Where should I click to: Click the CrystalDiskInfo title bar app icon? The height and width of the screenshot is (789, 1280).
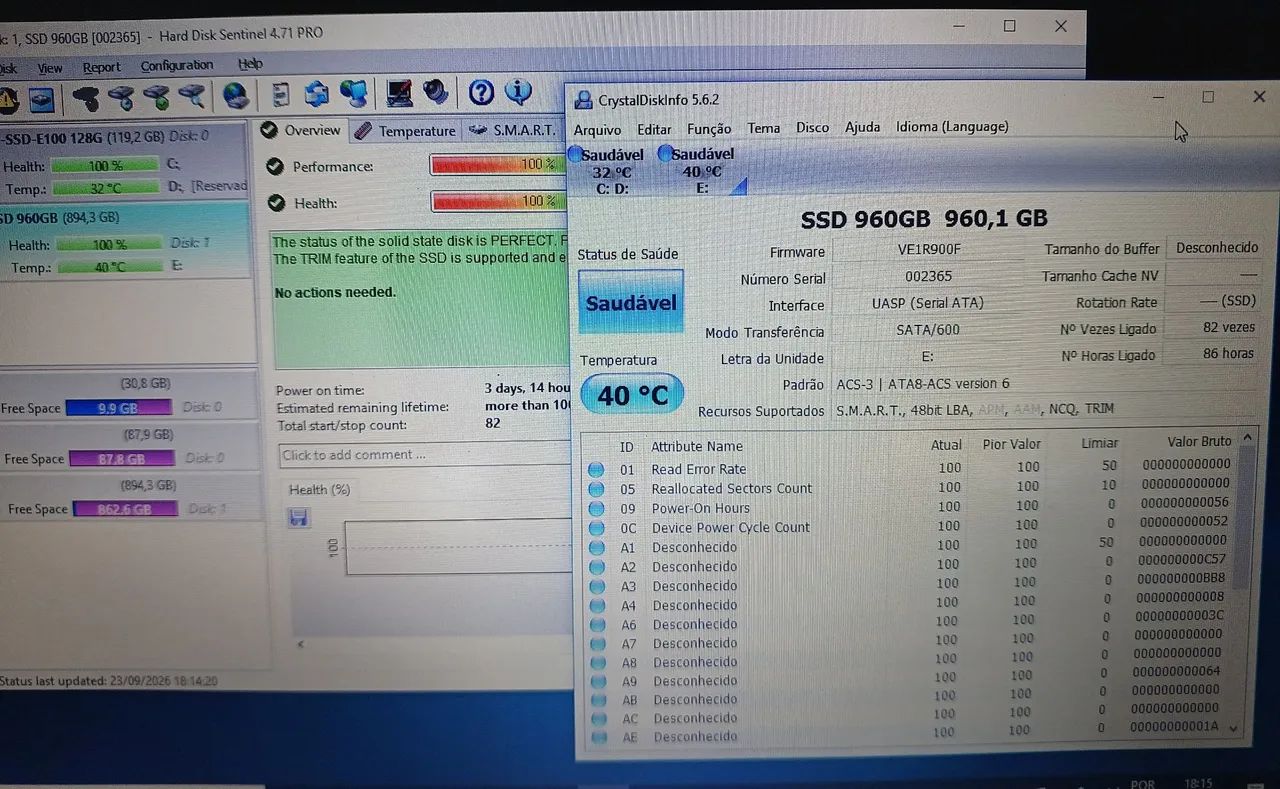583,100
